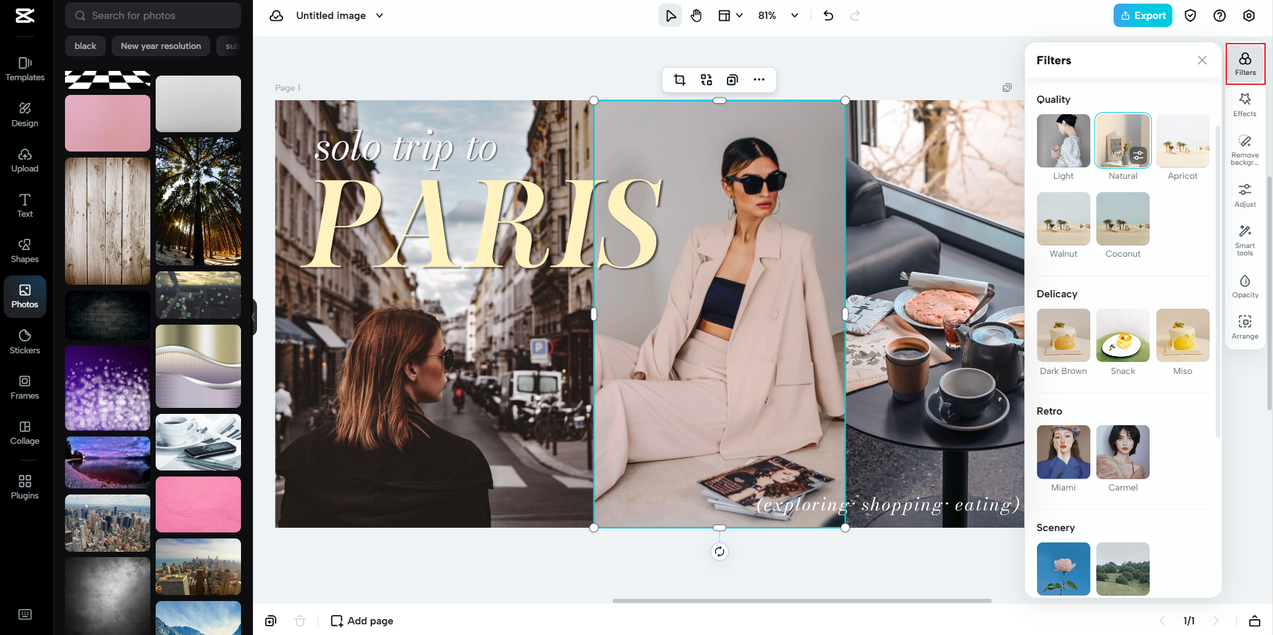Click the replace image icon
This screenshot has width=1273, height=635.
[706, 80]
